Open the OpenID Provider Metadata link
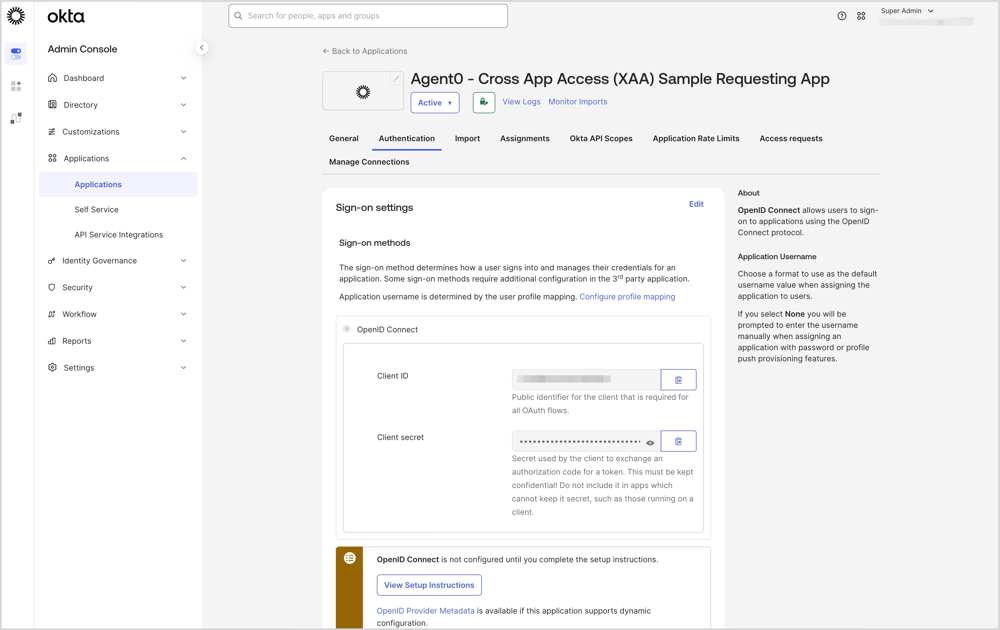 (425, 610)
